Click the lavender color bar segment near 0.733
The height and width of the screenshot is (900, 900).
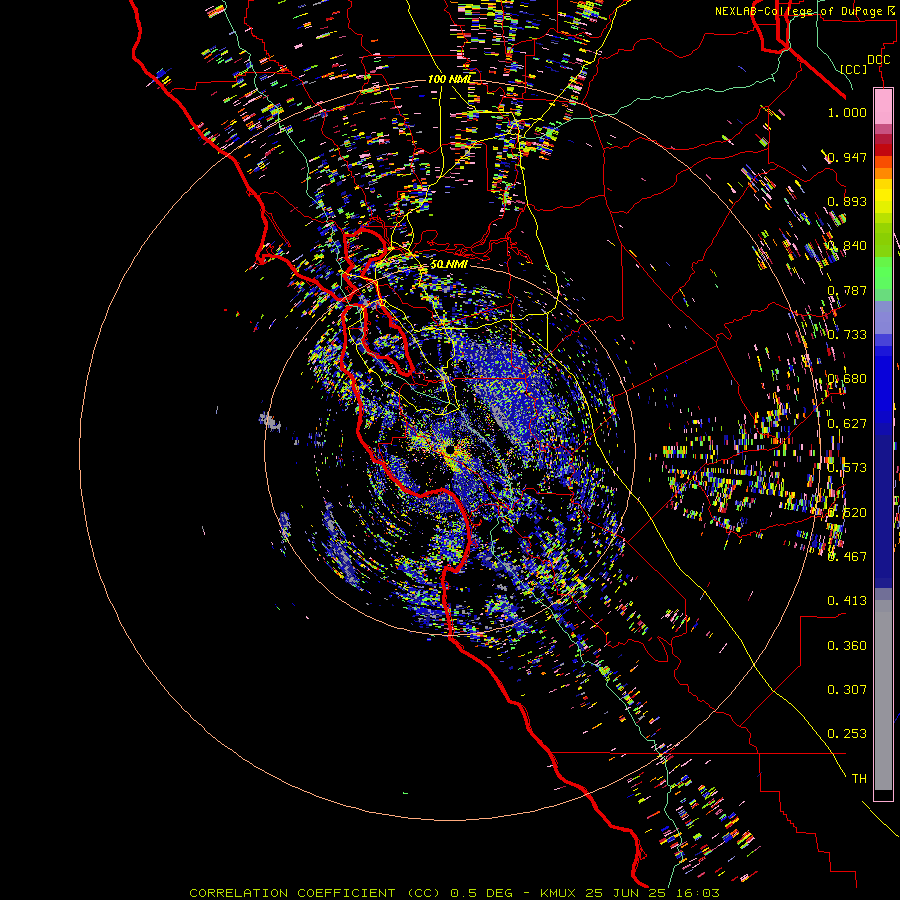coord(883,317)
